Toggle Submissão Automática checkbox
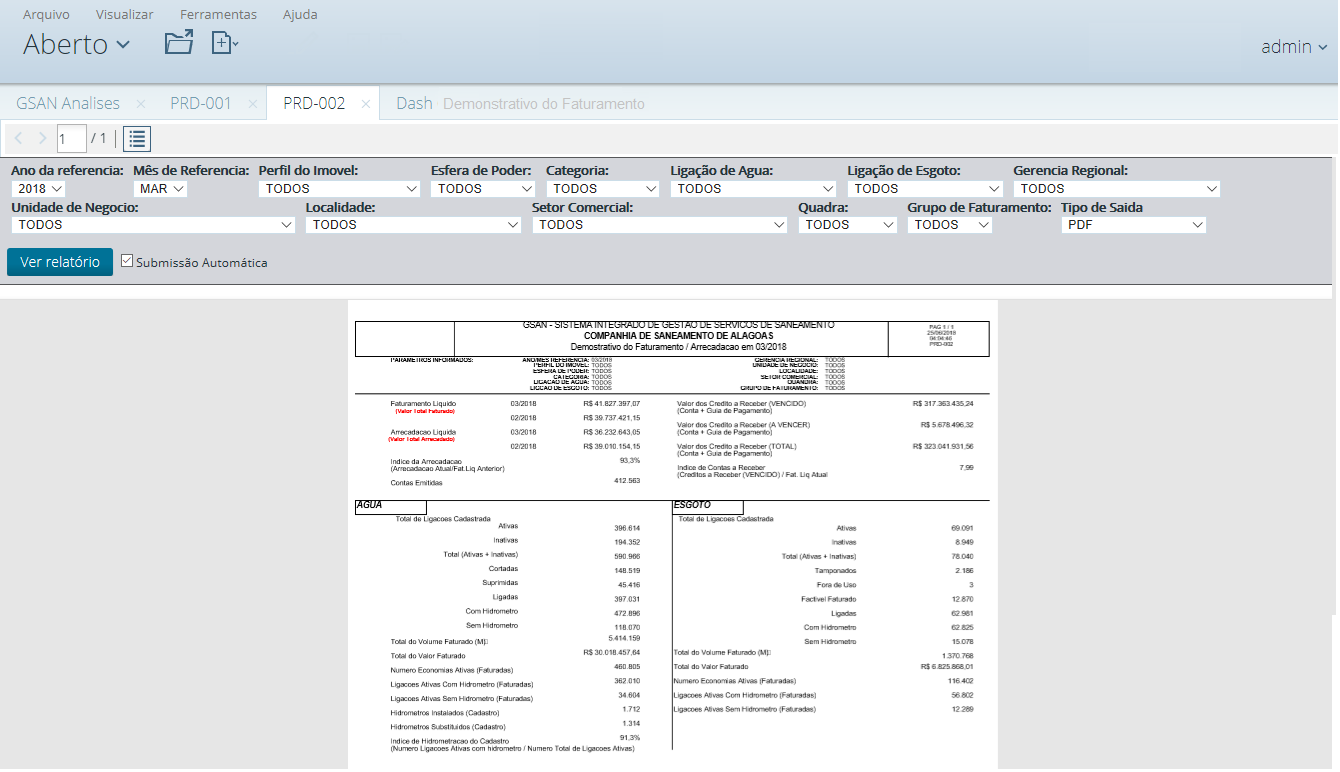The width and height of the screenshot is (1340, 772). [x=127, y=261]
